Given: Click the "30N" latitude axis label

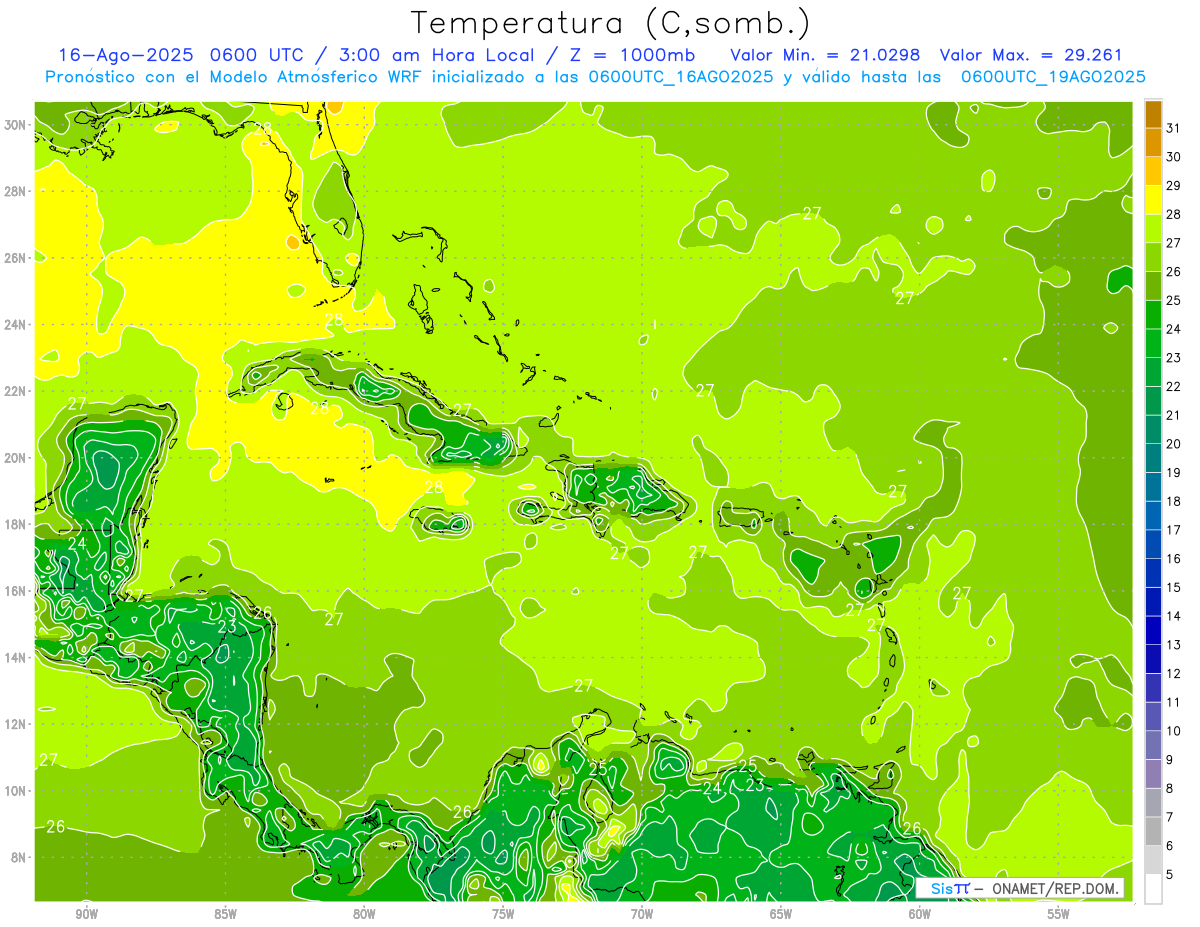Looking at the screenshot, I should pos(16,125).
